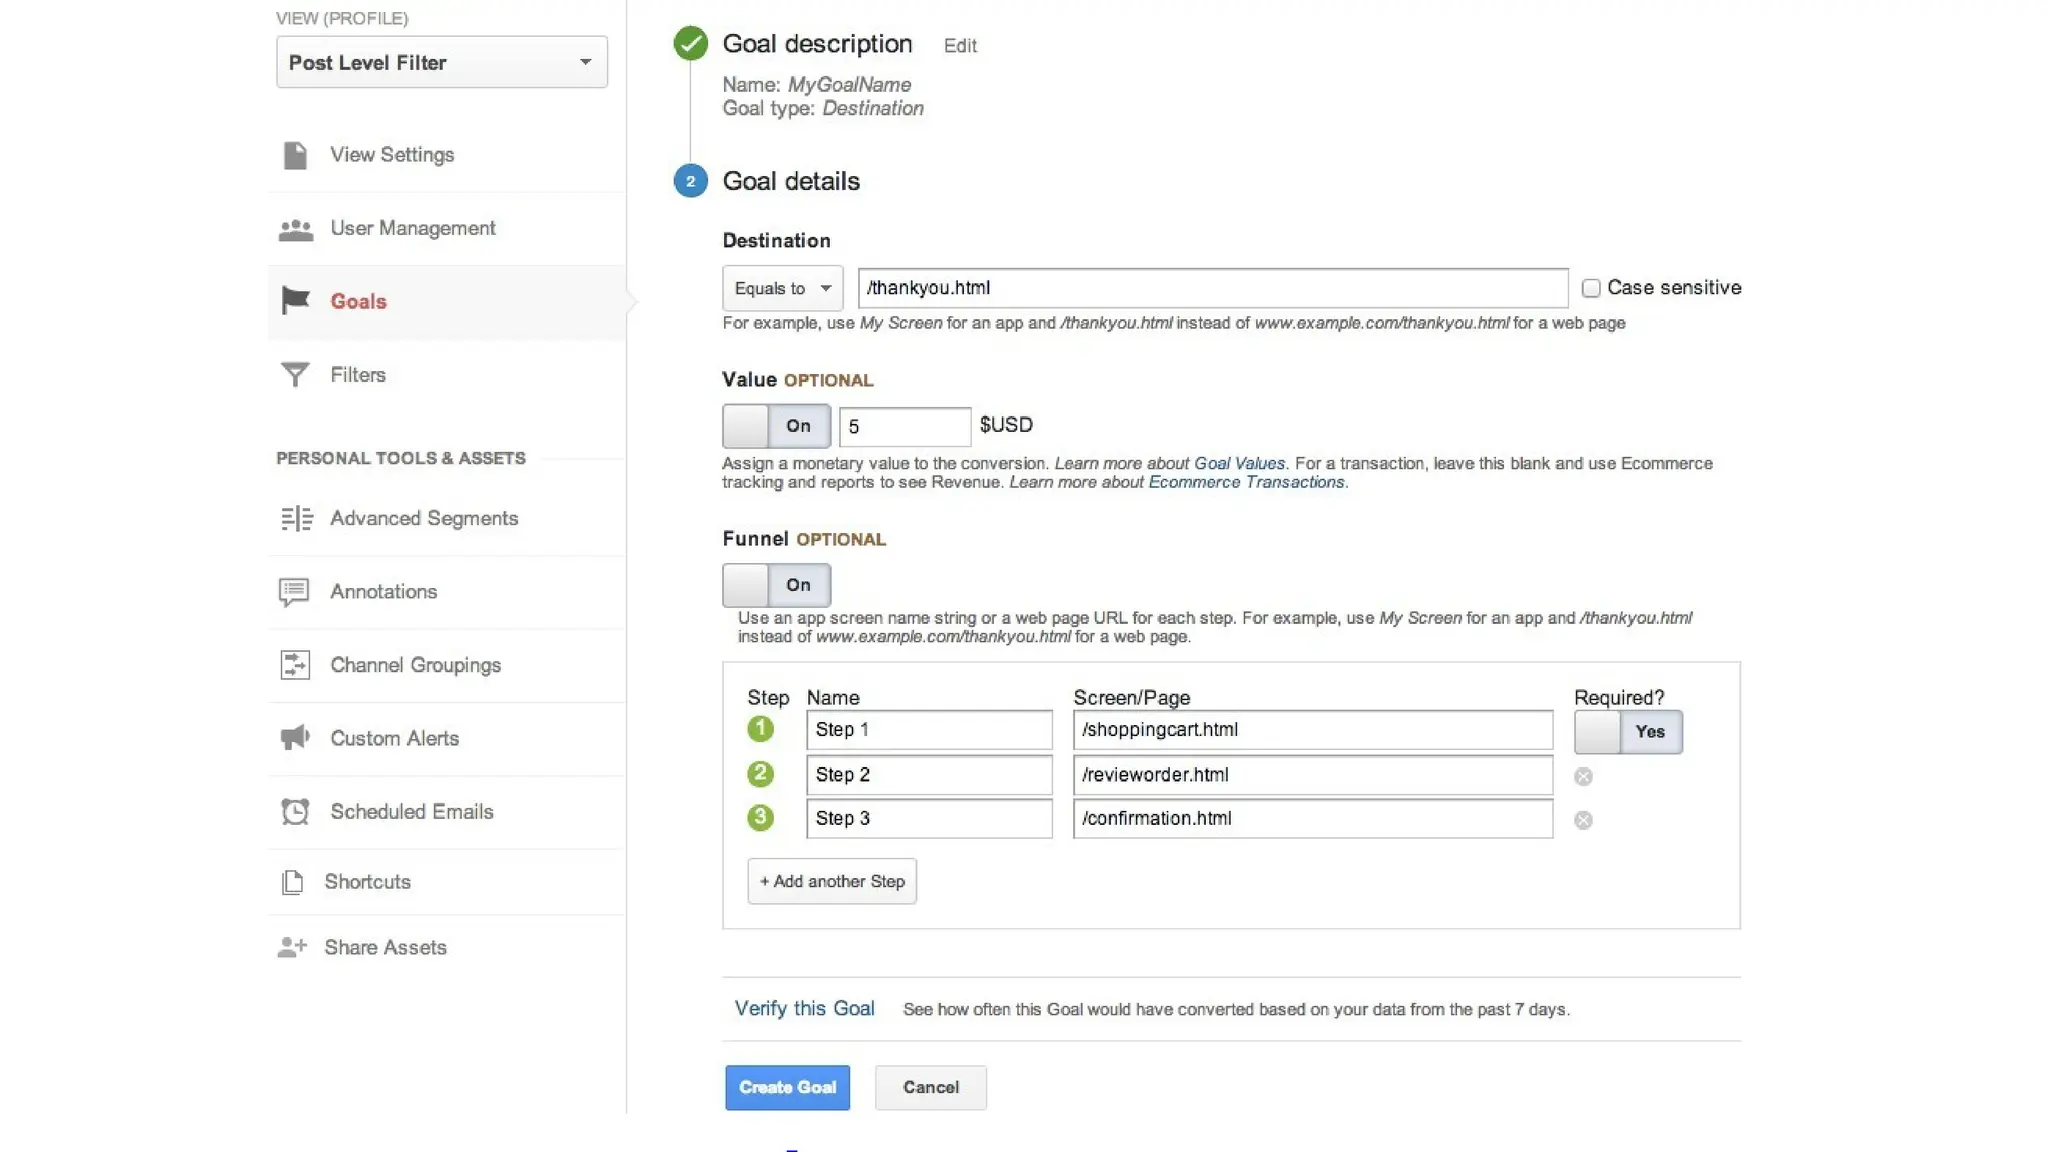Click the Scheduled Emails clock icon
The height and width of the screenshot is (1152, 2048).
click(x=295, y=811)
